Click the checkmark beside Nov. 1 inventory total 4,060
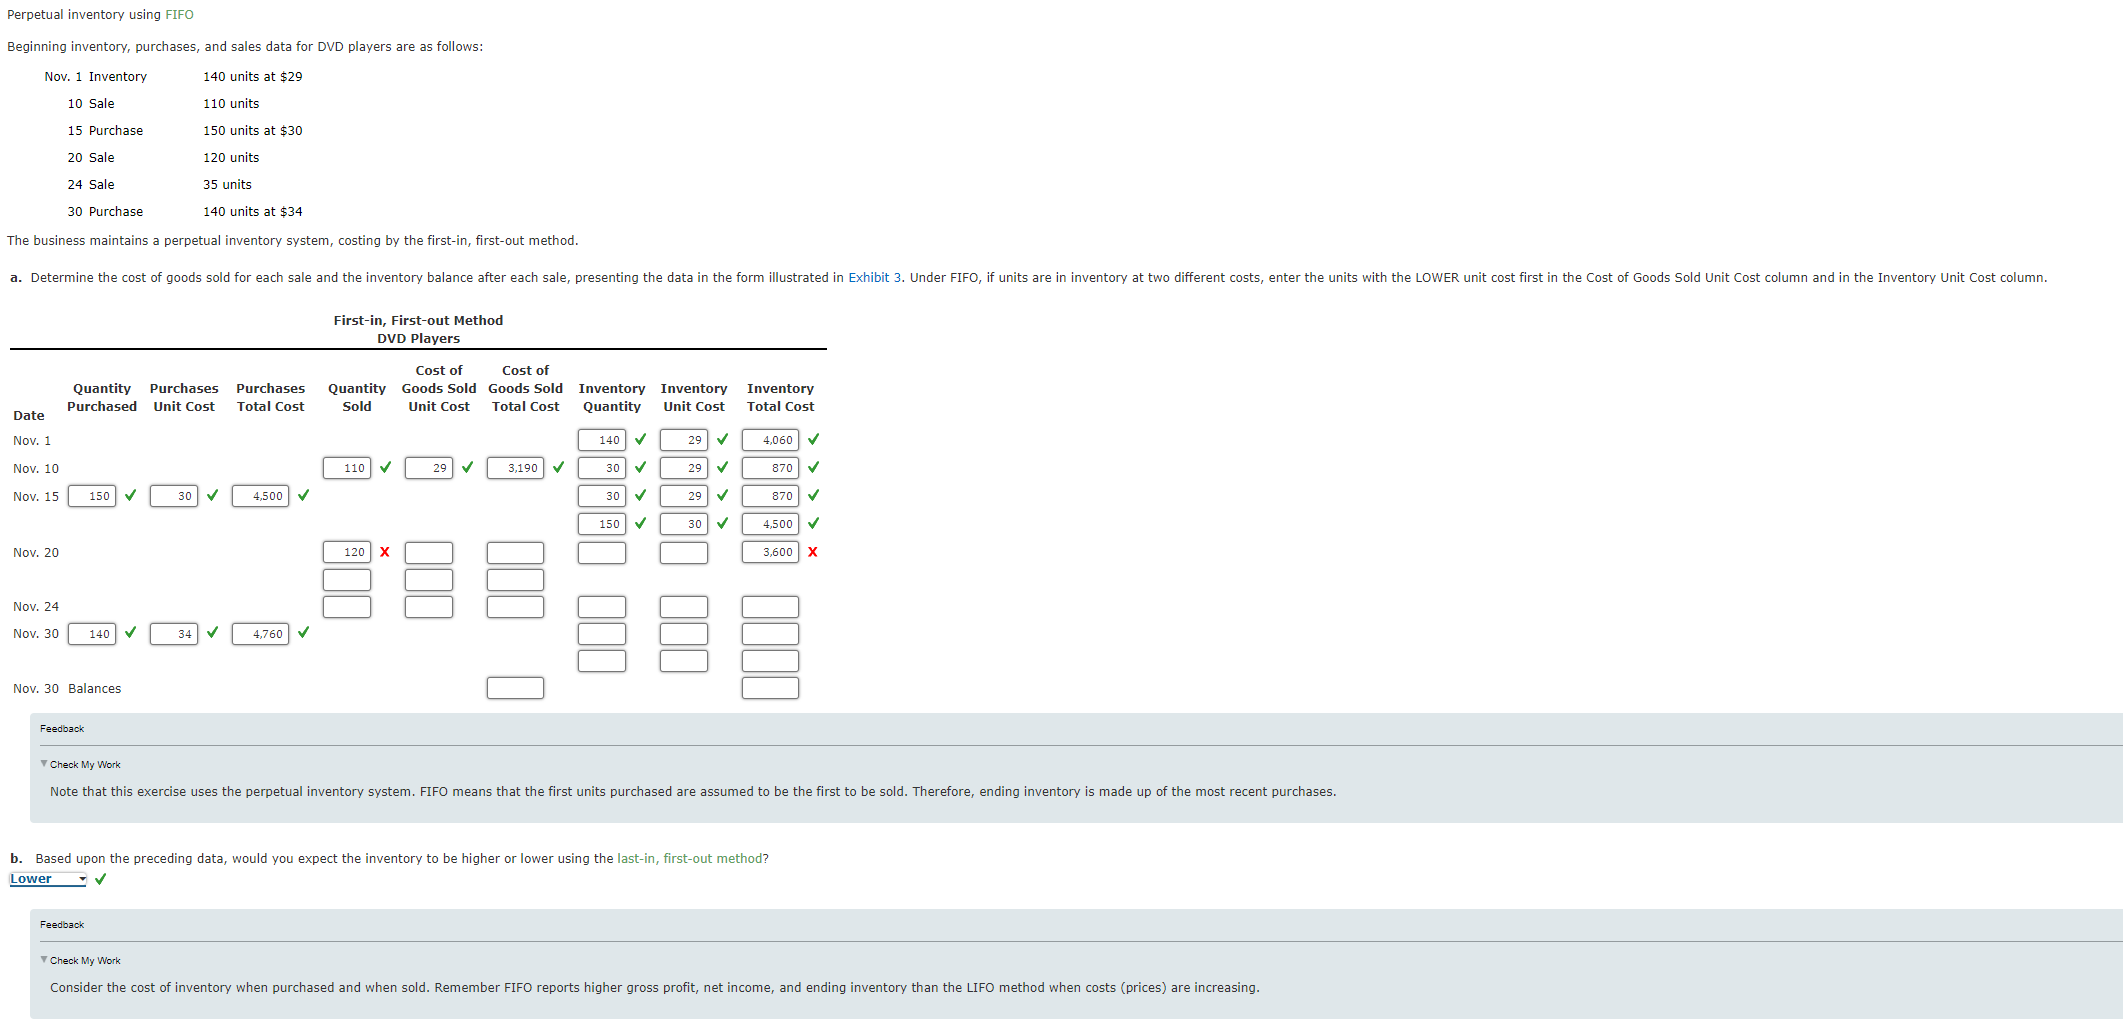The width and height of the screenshot is (2123, 1024). click(x=813, y=440)
